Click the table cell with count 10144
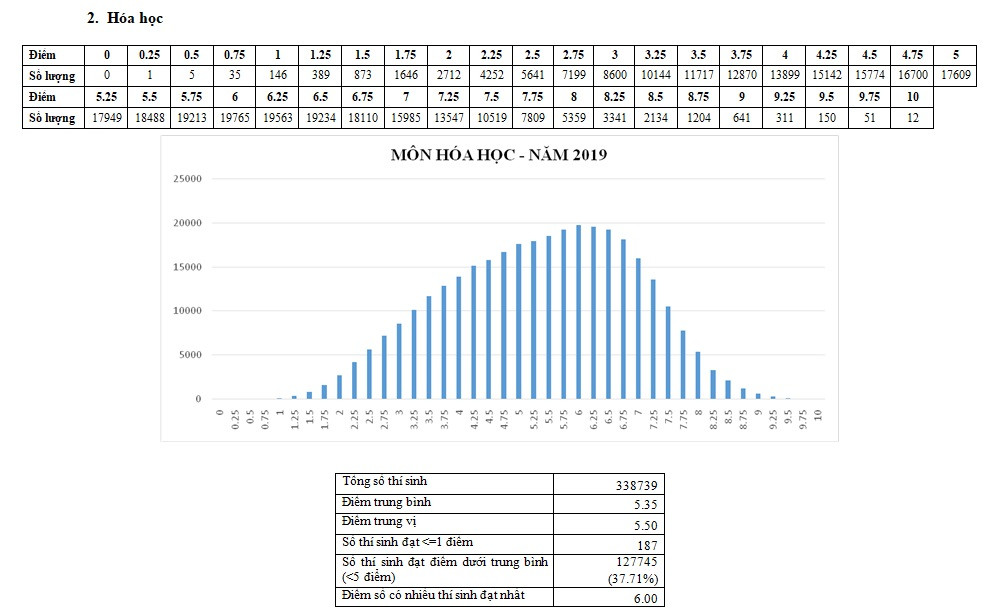Screen dimensions: 999x611 click(x=656, y=75)
